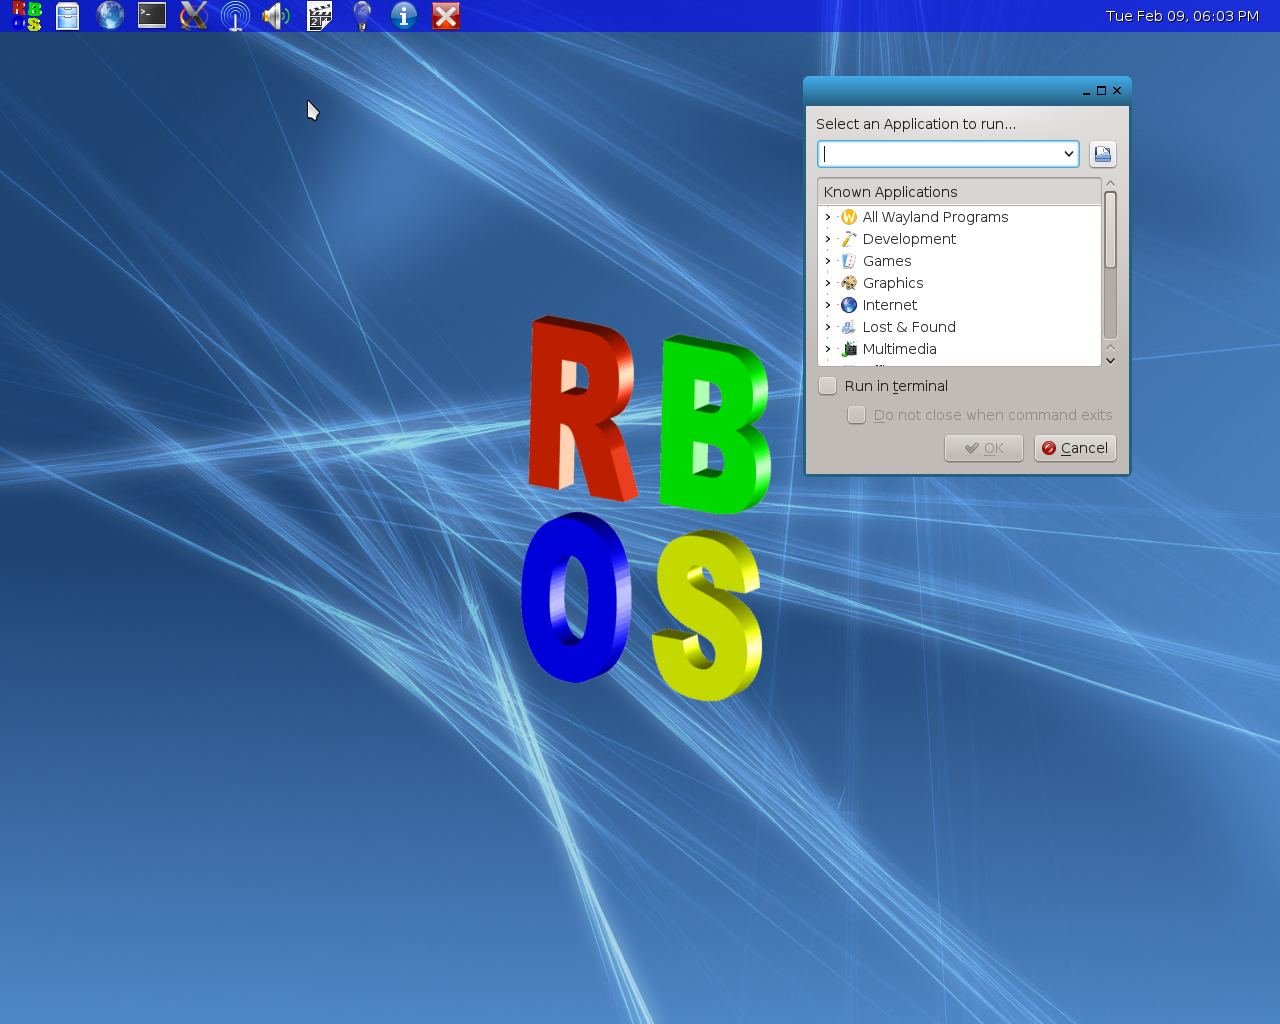Image resolution: width=1280 pixels, height=1024 pixels.
Task: Click the Cancel button
Action: (x=1075, y=448)
